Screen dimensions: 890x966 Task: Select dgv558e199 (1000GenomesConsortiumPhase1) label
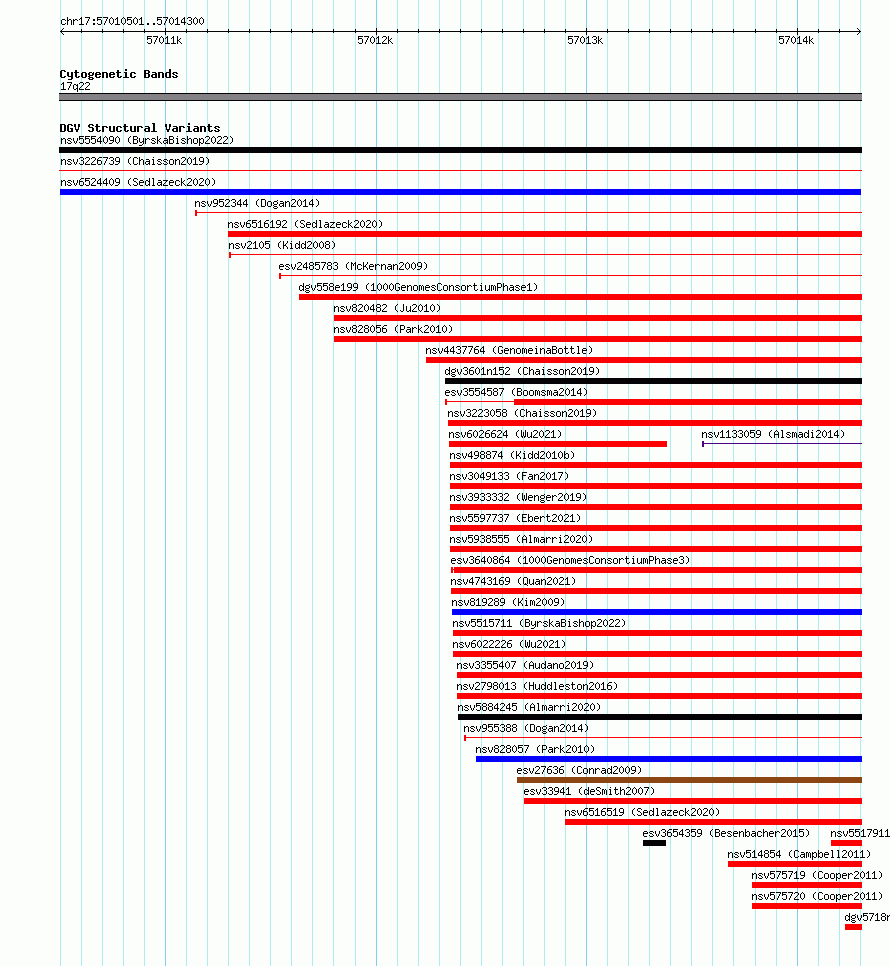[418, 287]
